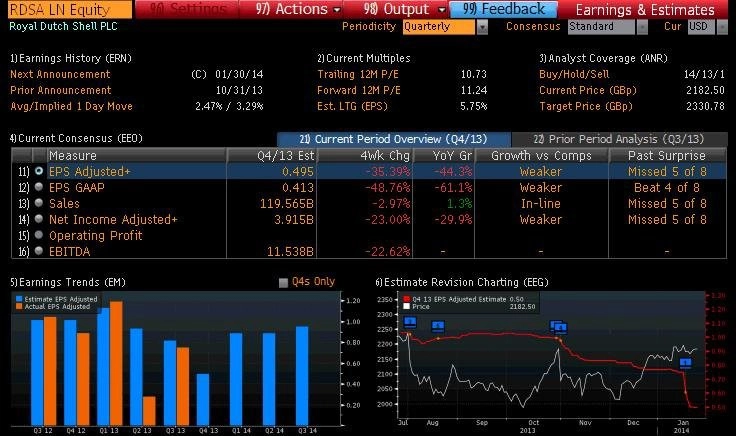
Task: Enable the Q4s Only checkbox
Action: tap(283, 283)
